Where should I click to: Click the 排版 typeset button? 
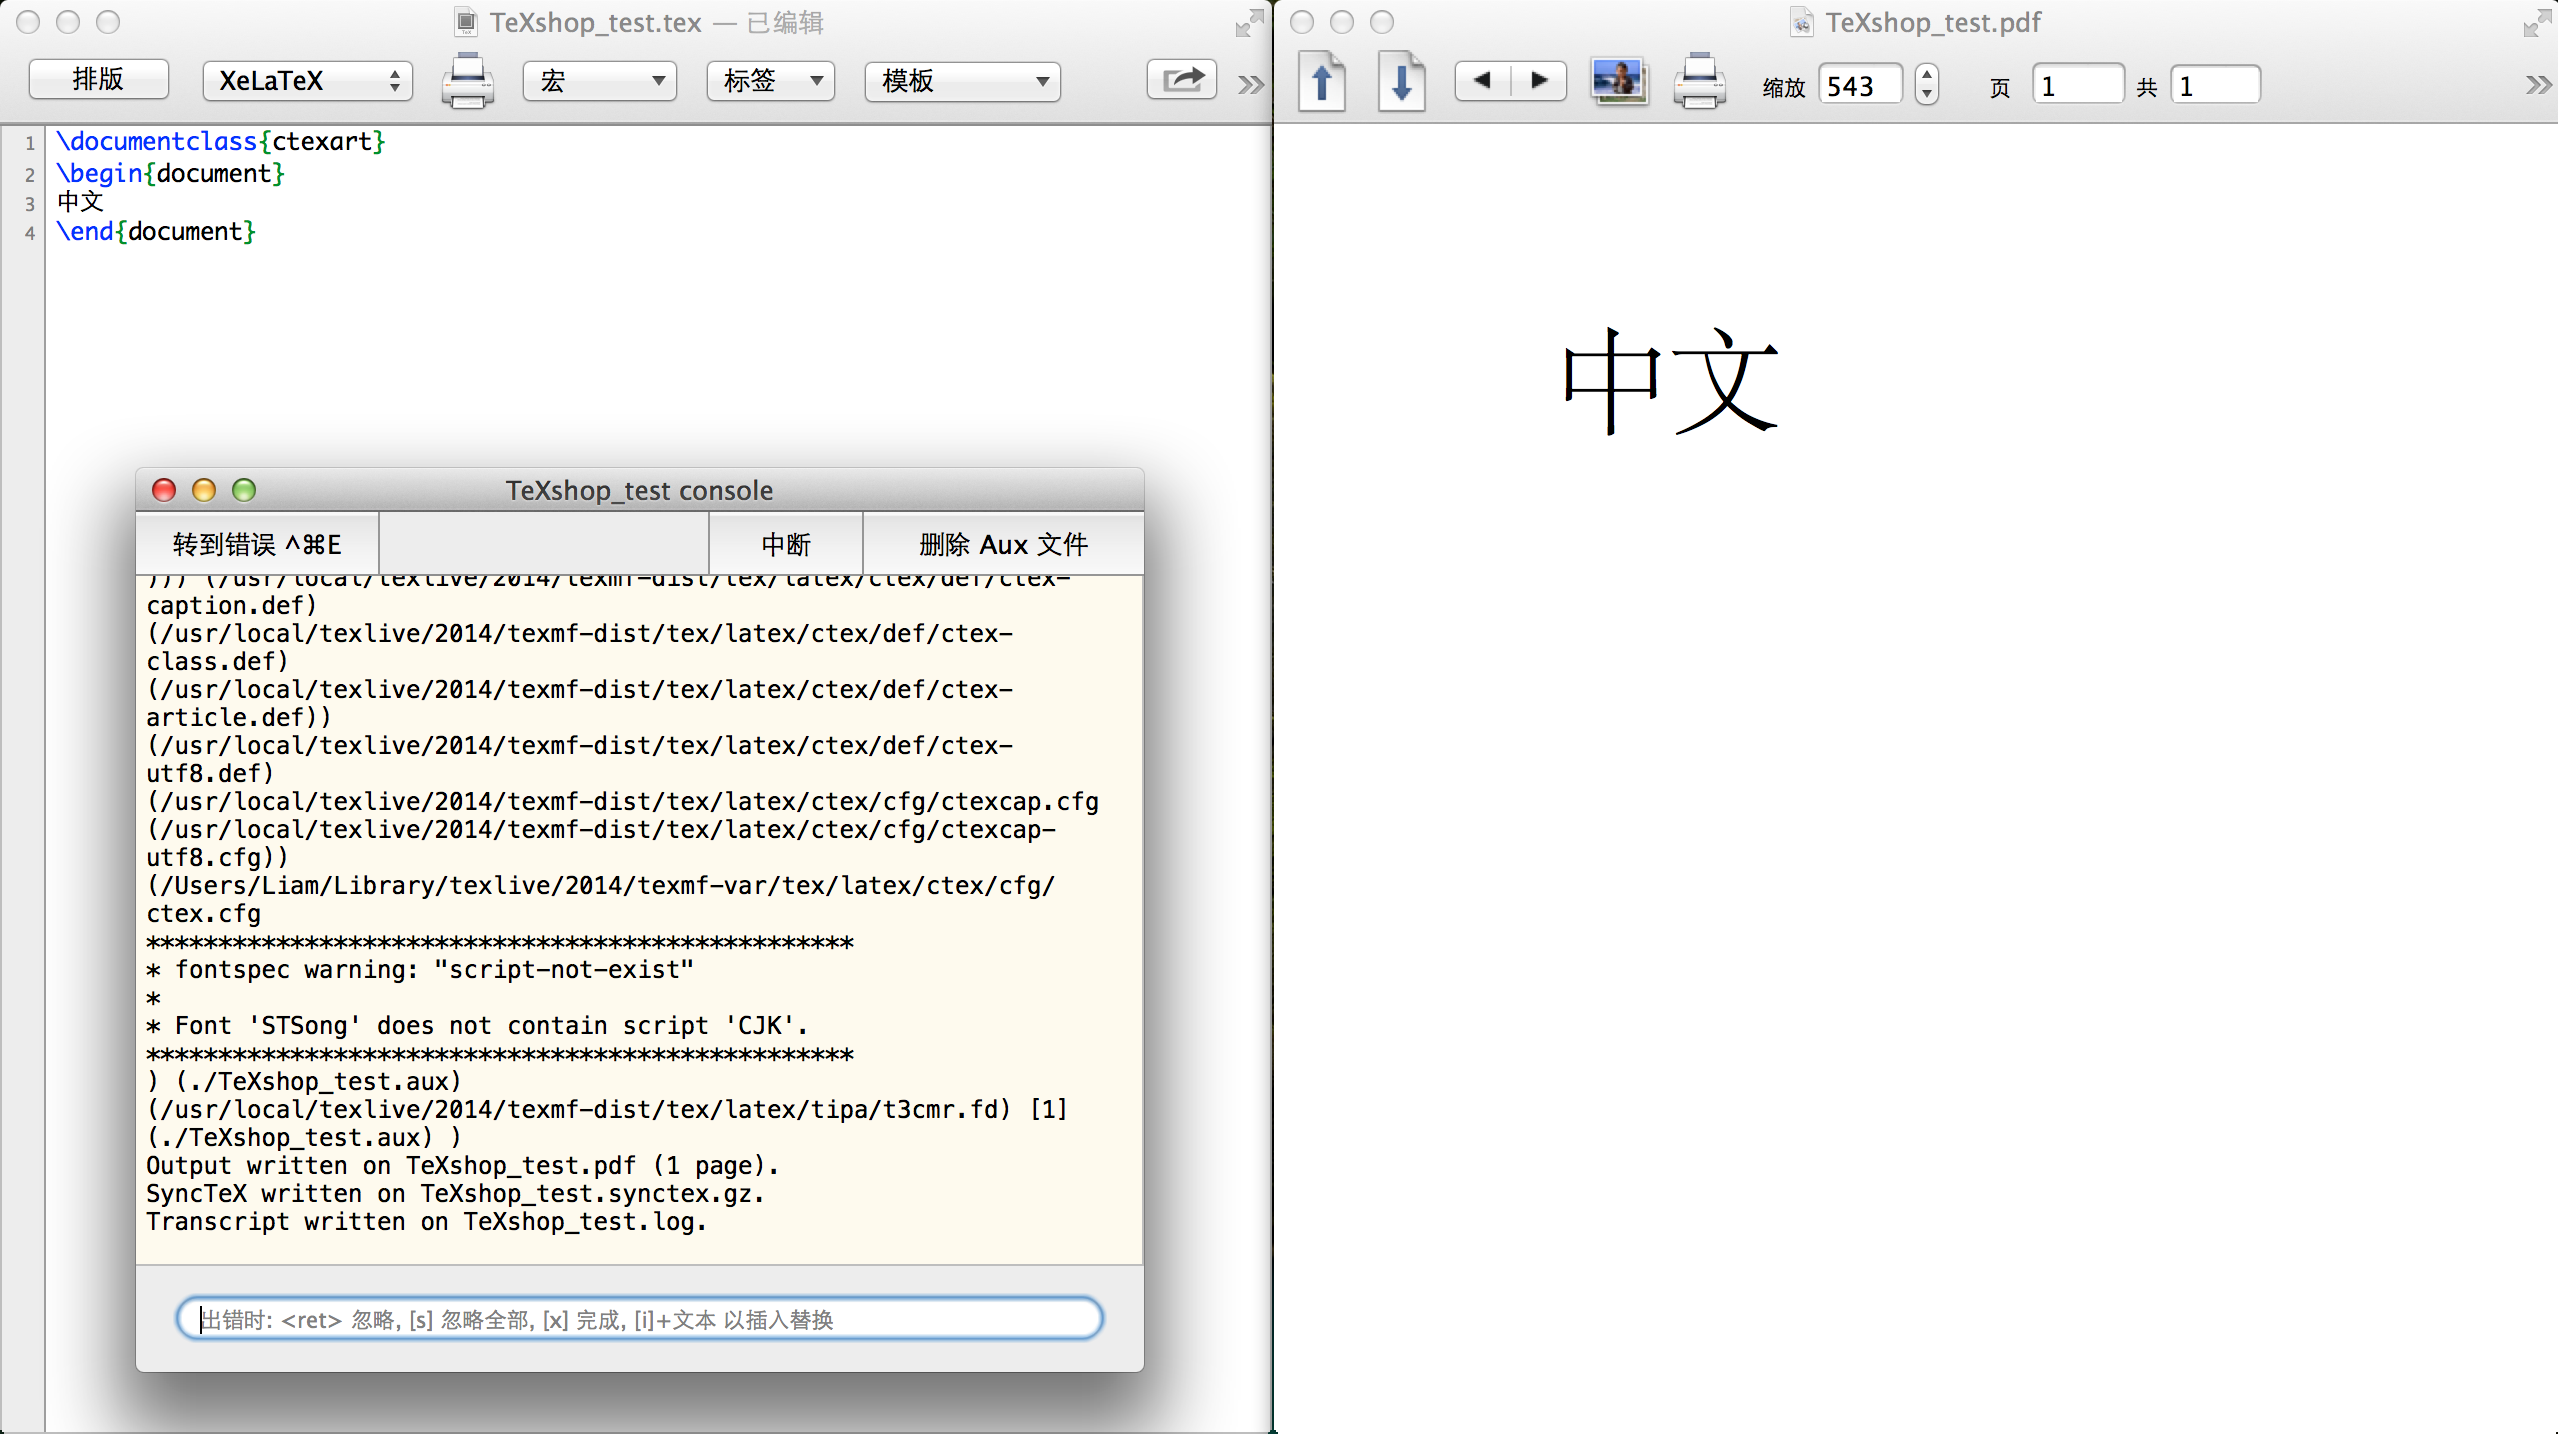98,79
